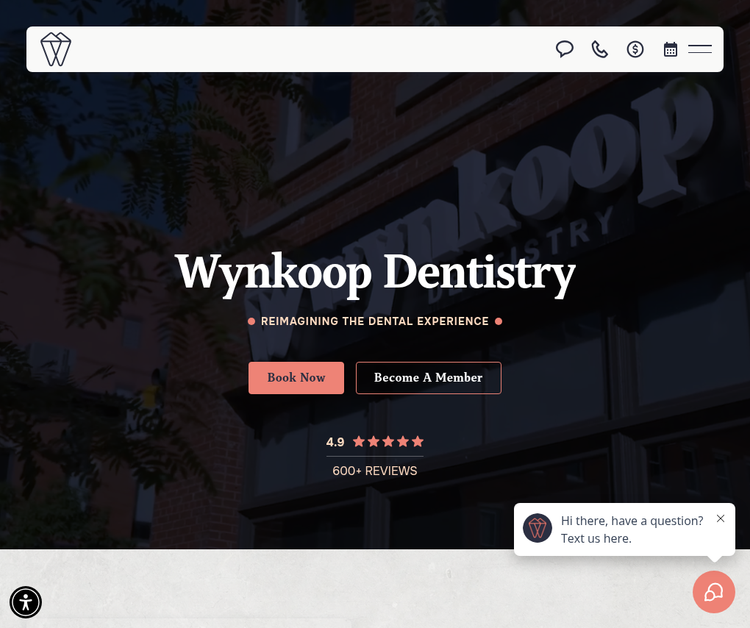750x628 pixels.
Task: Open the 600+ Reviews link
Action: [375, 471]
